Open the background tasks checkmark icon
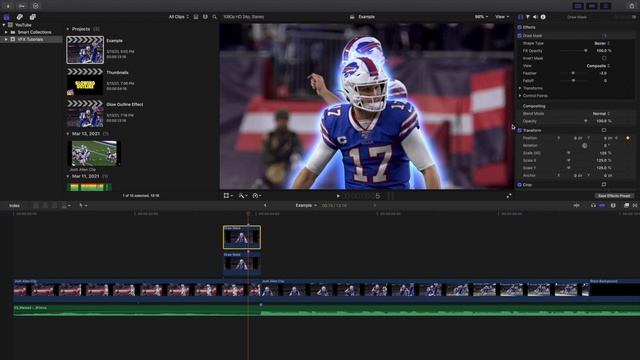The image size is (640, 360). pos(36,6)
